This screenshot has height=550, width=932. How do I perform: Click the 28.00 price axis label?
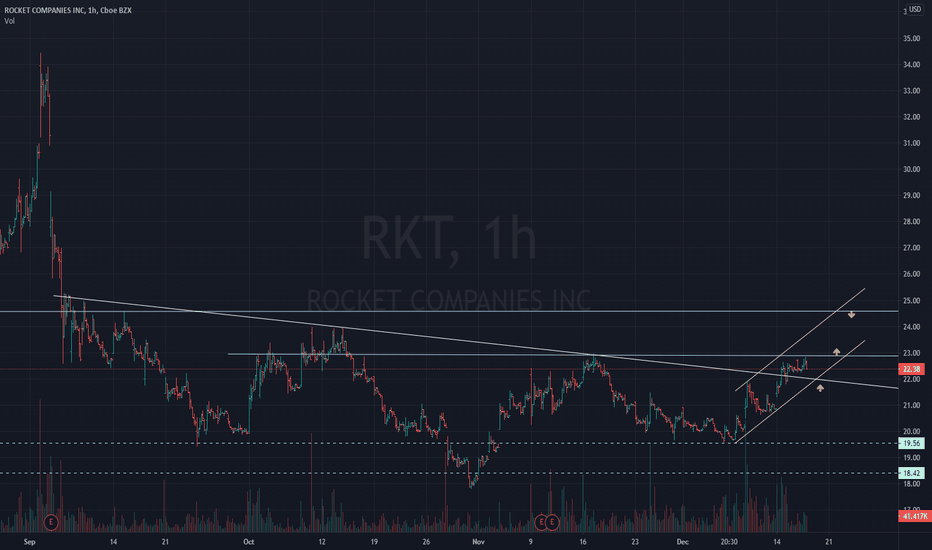coord(911,222)
